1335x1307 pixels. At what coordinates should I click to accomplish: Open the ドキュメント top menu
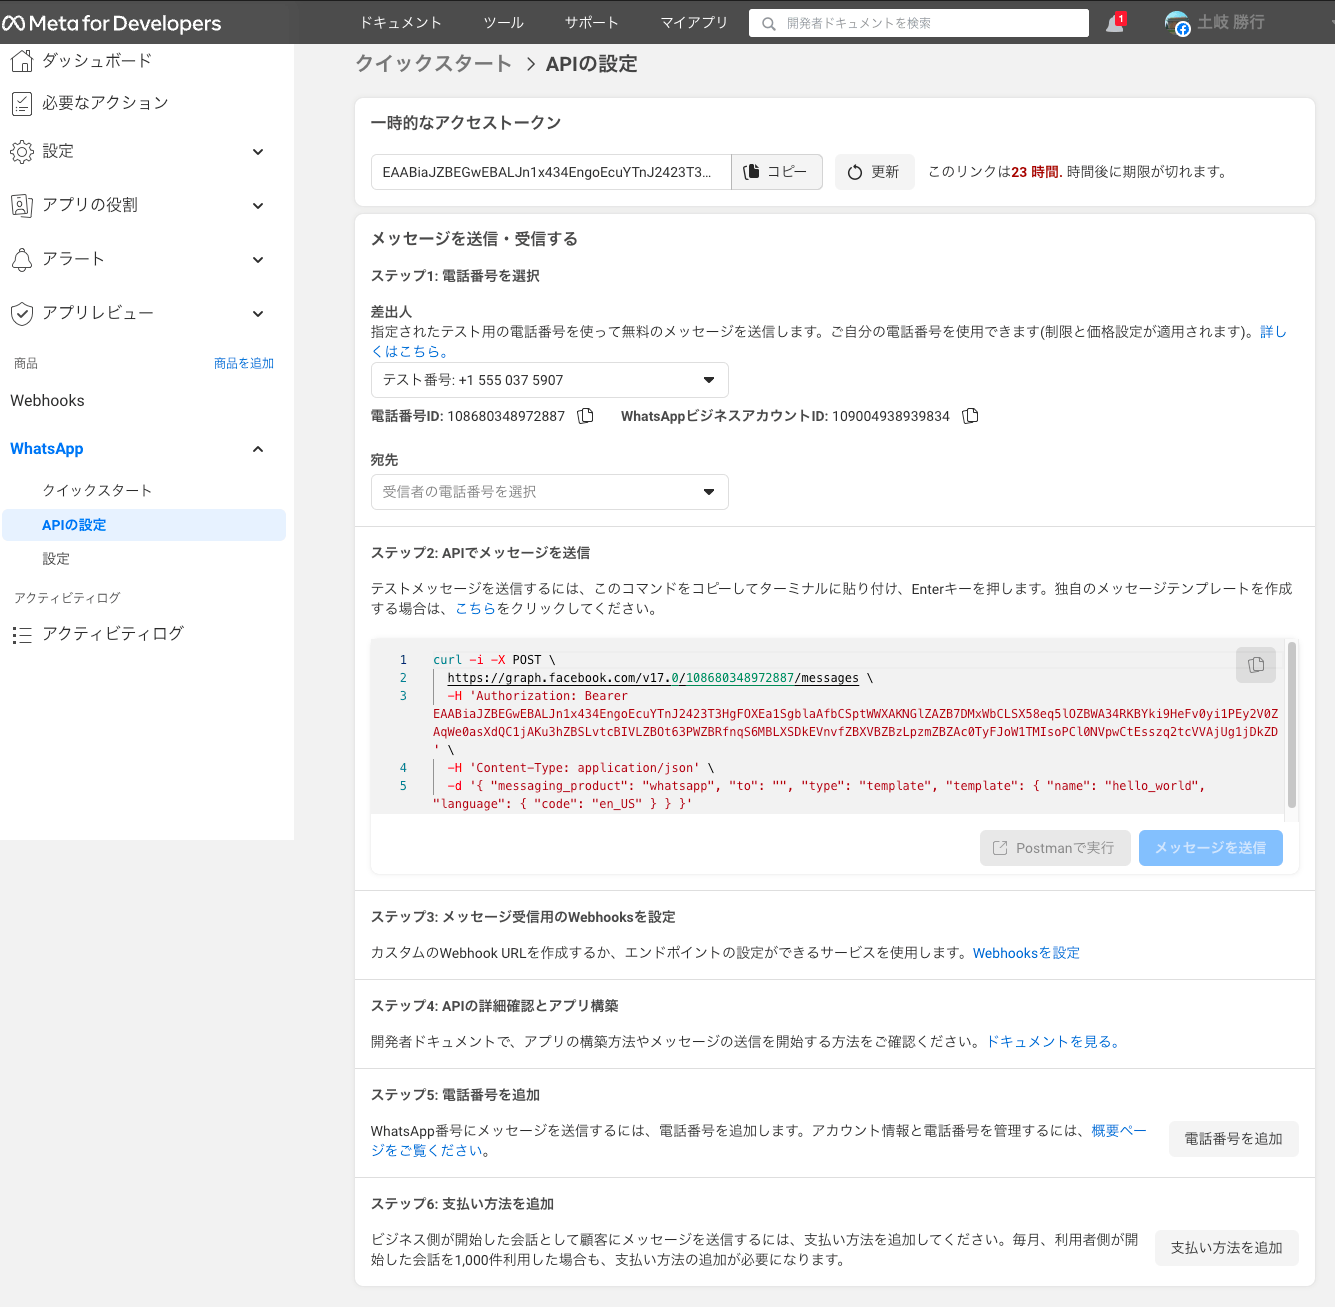pos(400,22)
